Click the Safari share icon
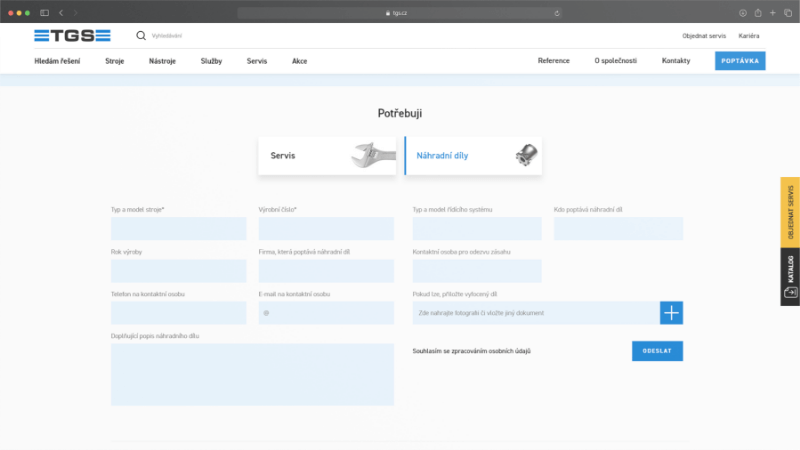Image resolution: width=800 pixels, height=450 pixels. tap(758, 12)
